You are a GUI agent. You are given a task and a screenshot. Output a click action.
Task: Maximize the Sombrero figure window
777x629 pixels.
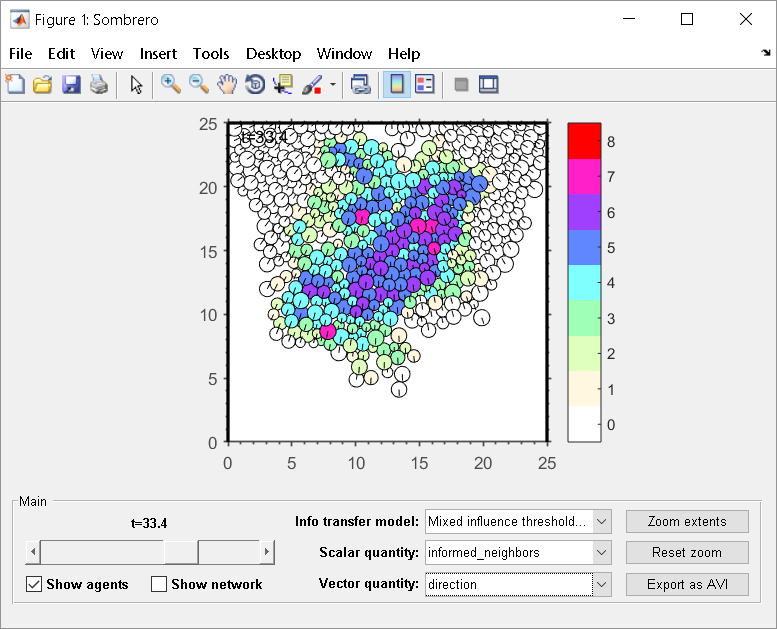pyautogui.click(x=687, y=19)
